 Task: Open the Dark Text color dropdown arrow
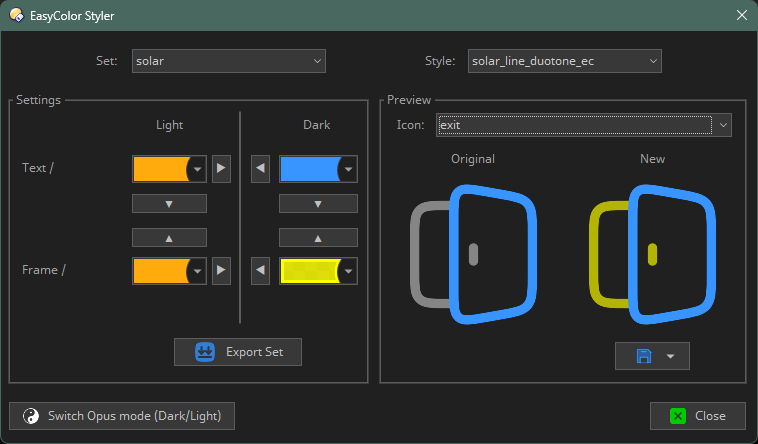pos(348,169)
